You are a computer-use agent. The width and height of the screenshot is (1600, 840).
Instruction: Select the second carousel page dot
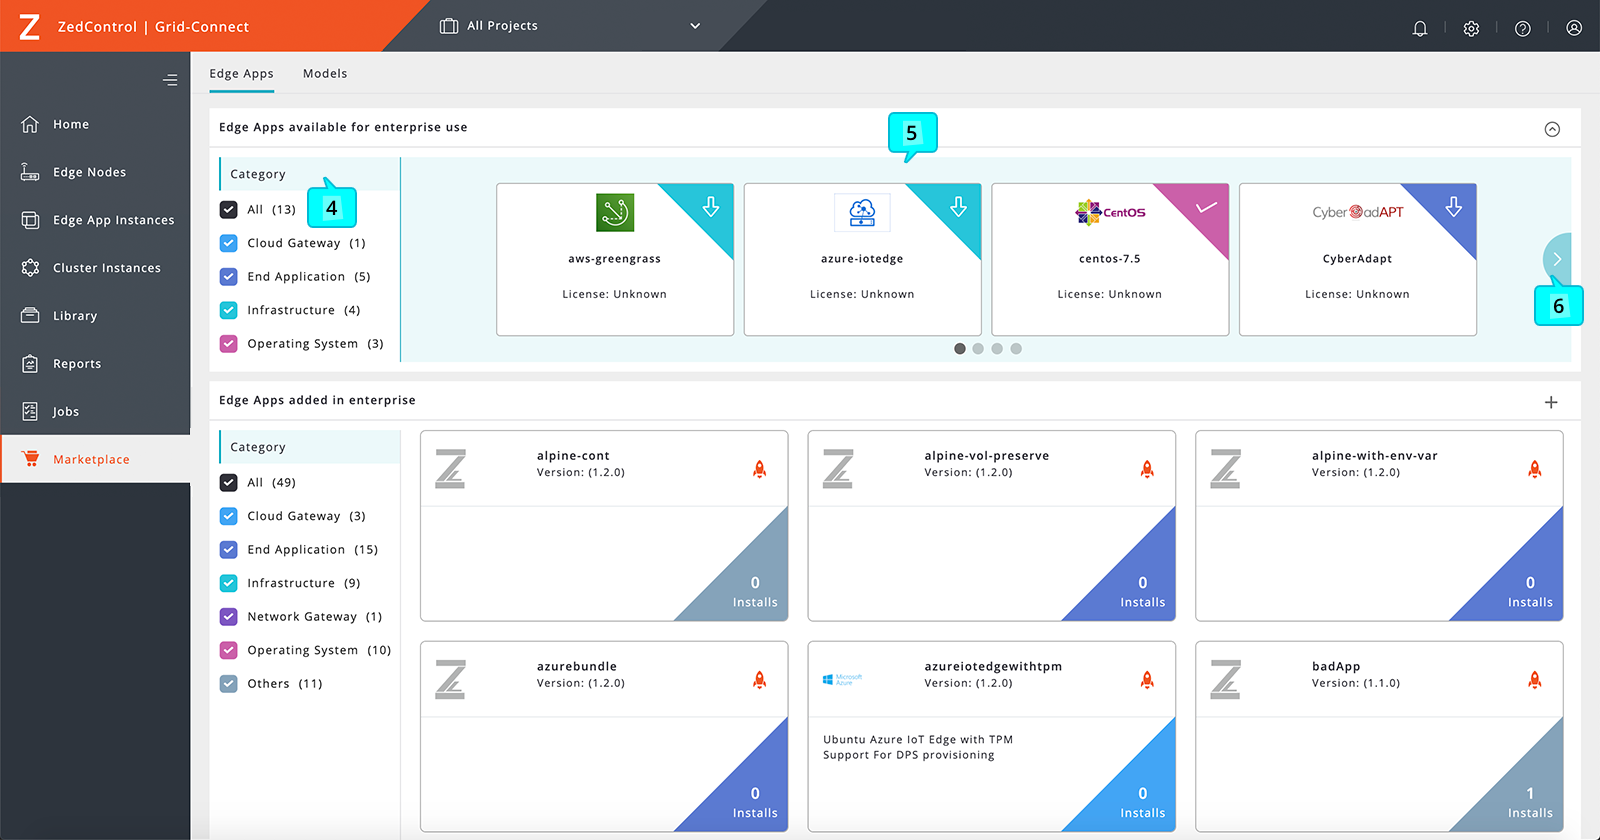point(978,349)
